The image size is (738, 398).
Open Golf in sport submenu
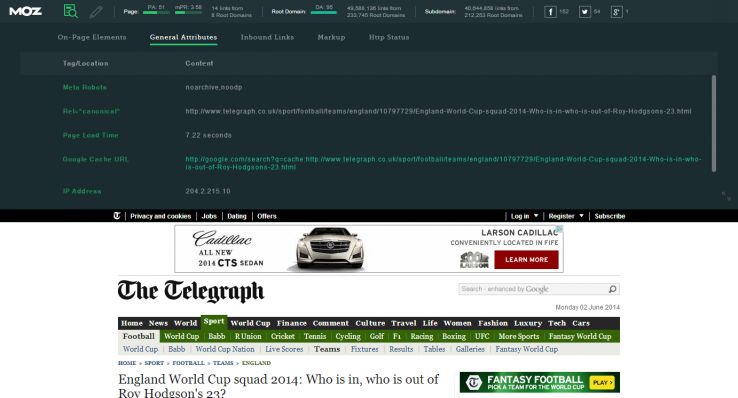tap(377, 336)
